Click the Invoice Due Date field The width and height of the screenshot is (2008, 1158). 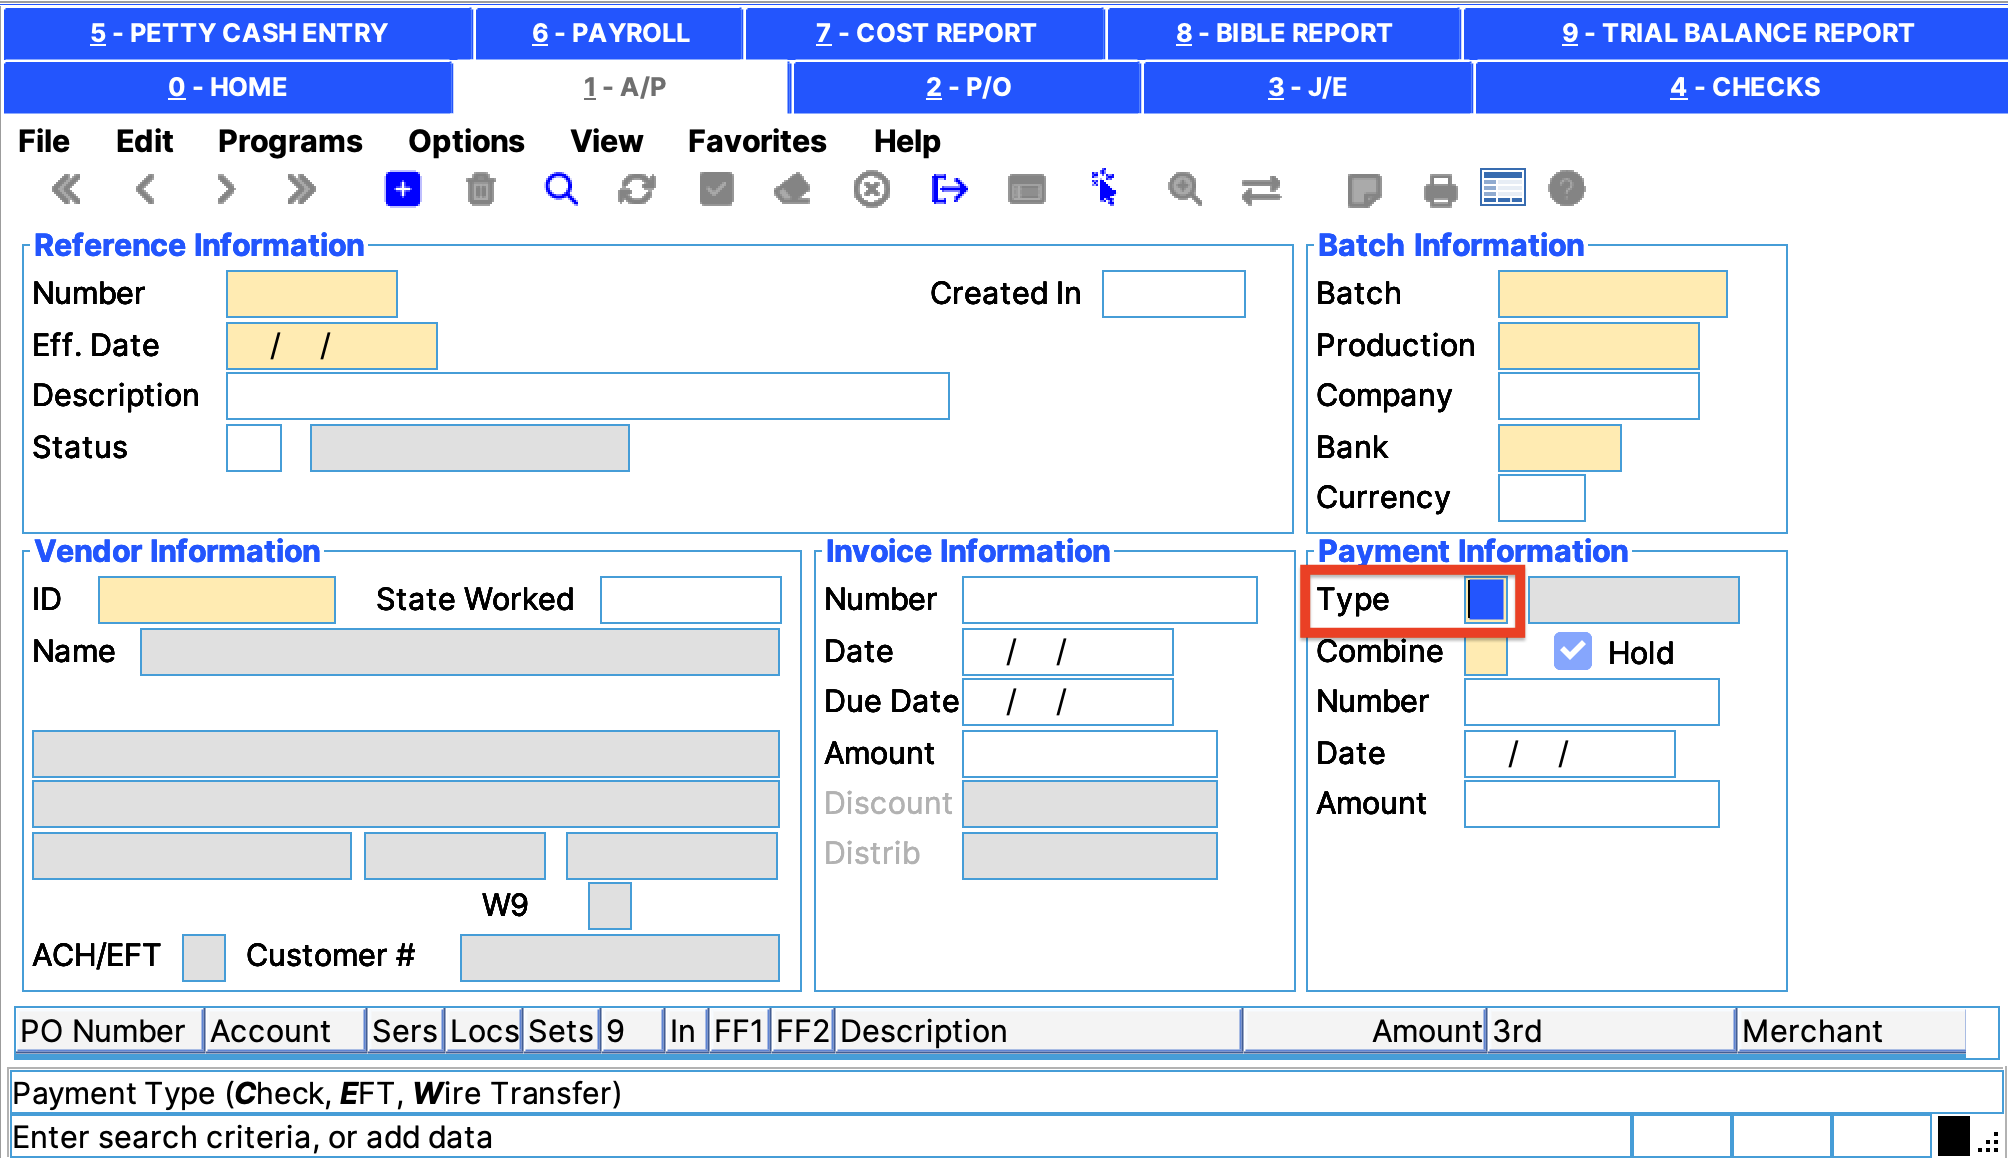click(1068, 702)
